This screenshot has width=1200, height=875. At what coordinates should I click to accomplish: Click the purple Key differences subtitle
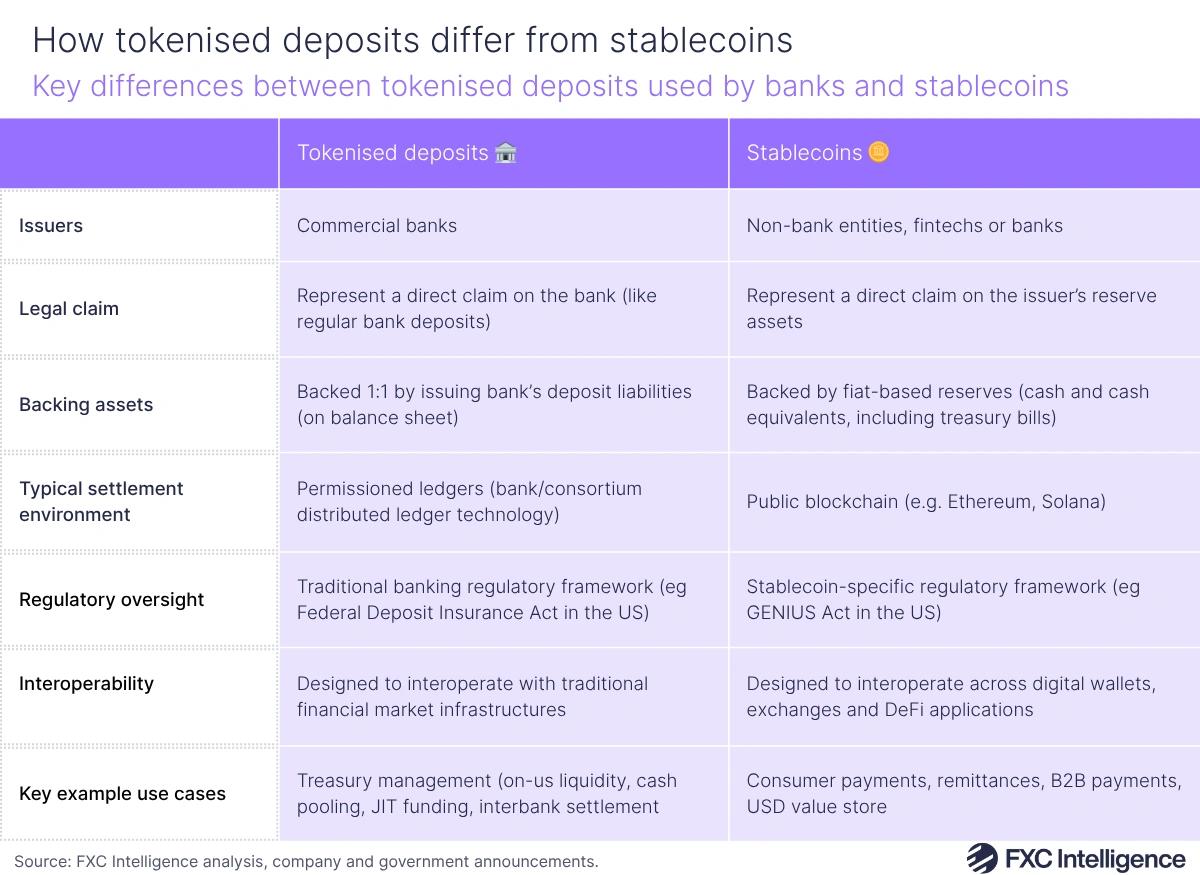(550, 86)
